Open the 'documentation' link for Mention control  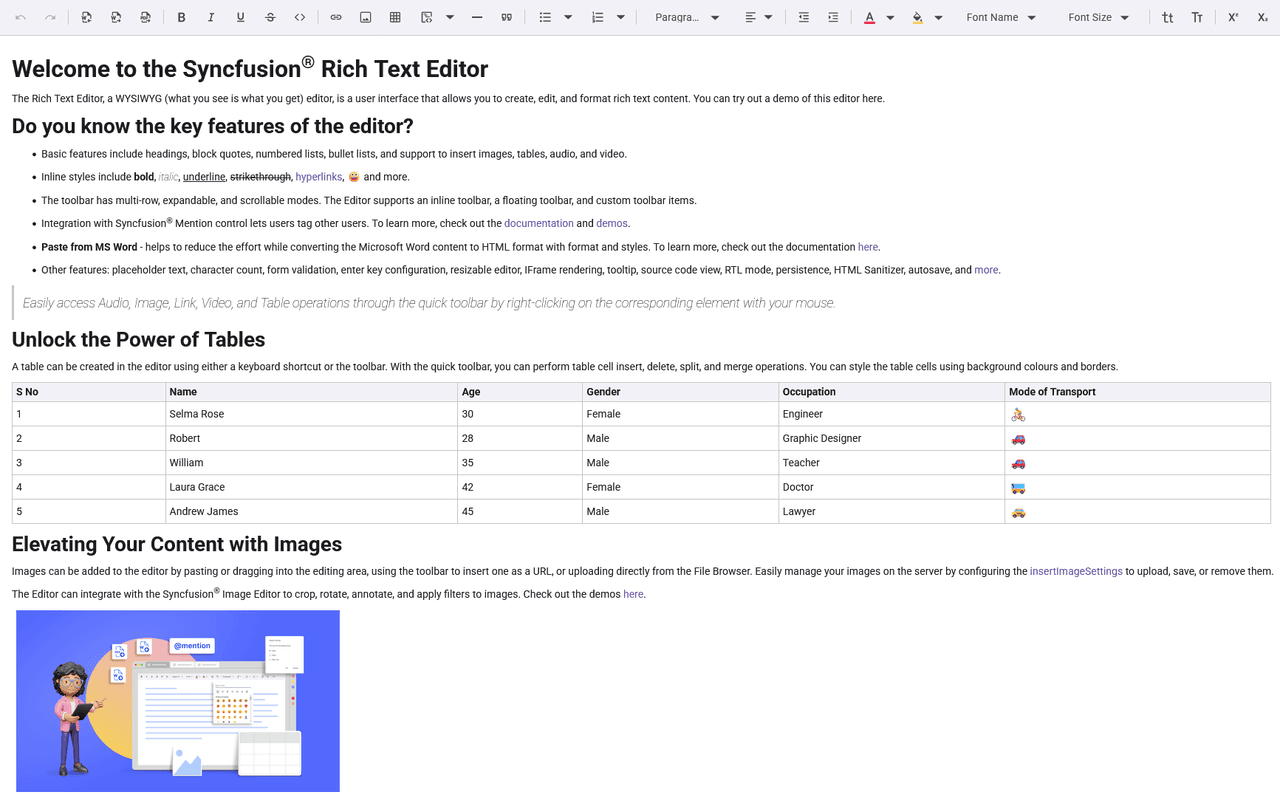[x=539, y=223]
